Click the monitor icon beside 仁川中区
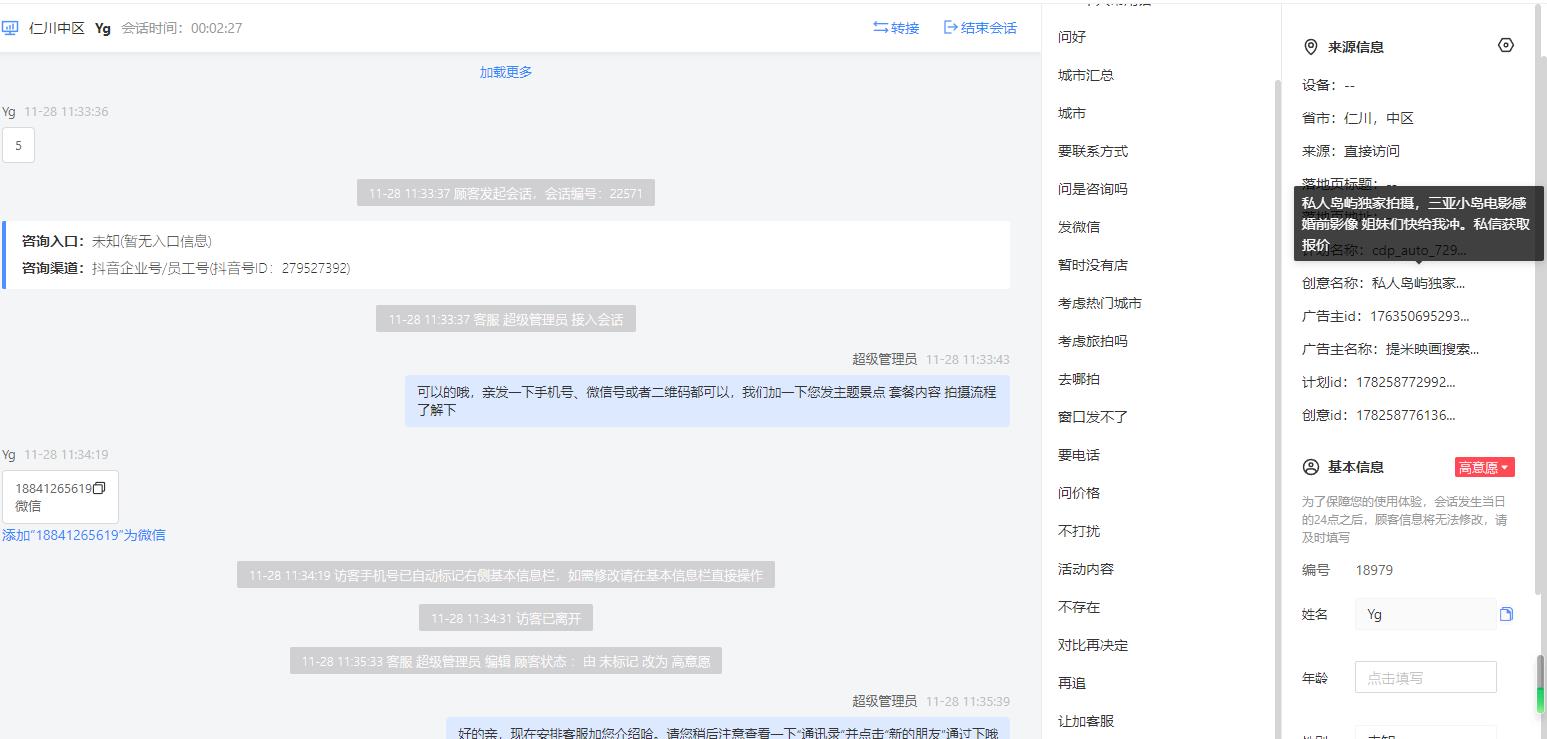The image size is (1547, 739). pyautogui.click(x=10, y=28)
